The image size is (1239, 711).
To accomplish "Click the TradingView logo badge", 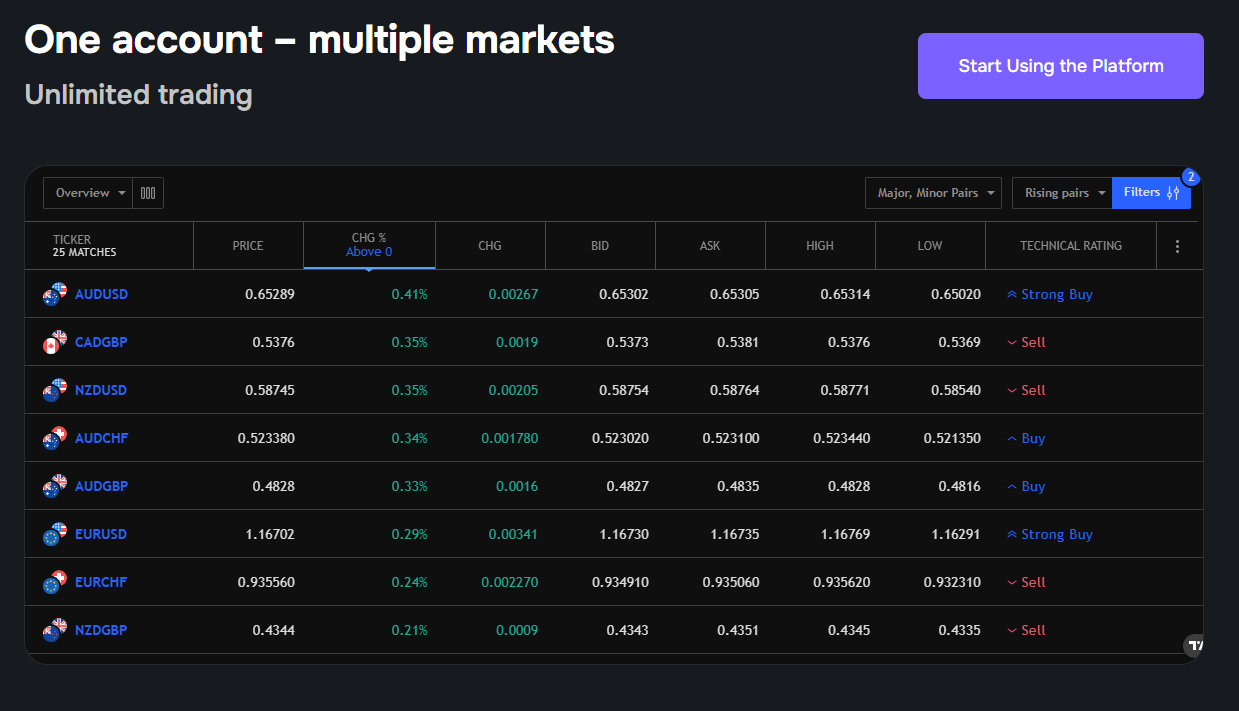I will click(1194, 645).
